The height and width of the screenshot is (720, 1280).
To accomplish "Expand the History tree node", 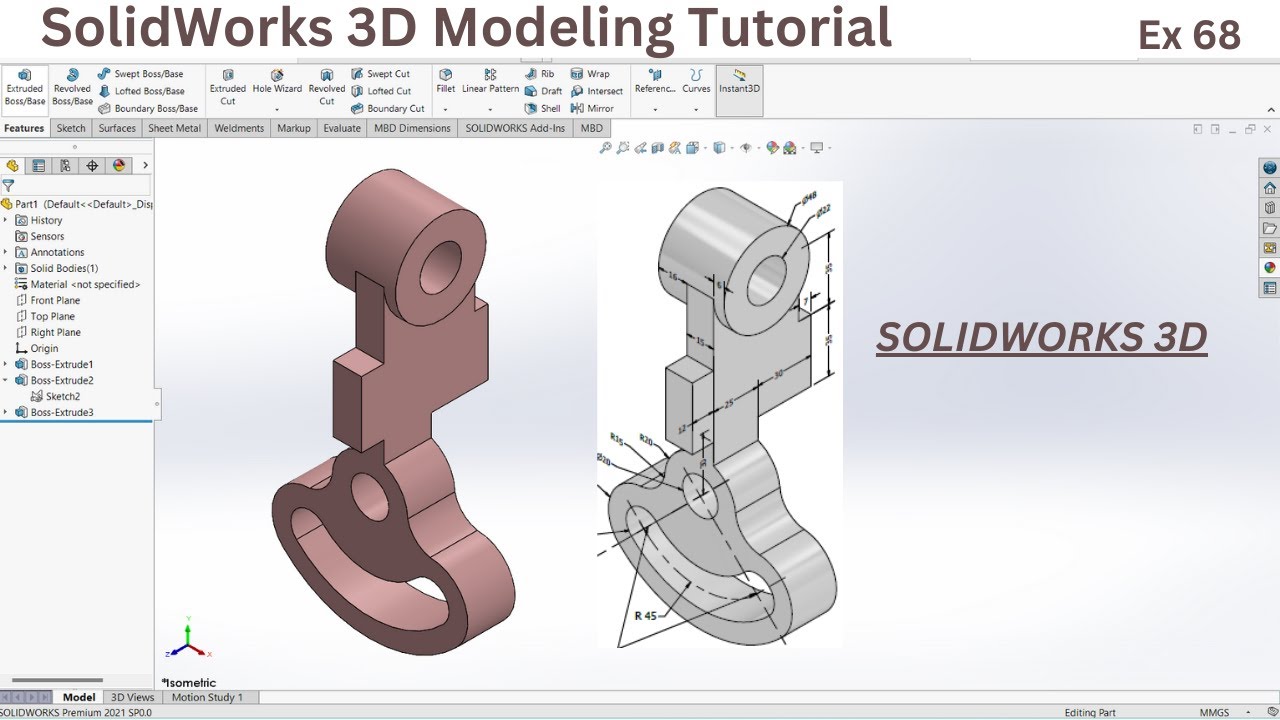I will click(x=6, y=220).
